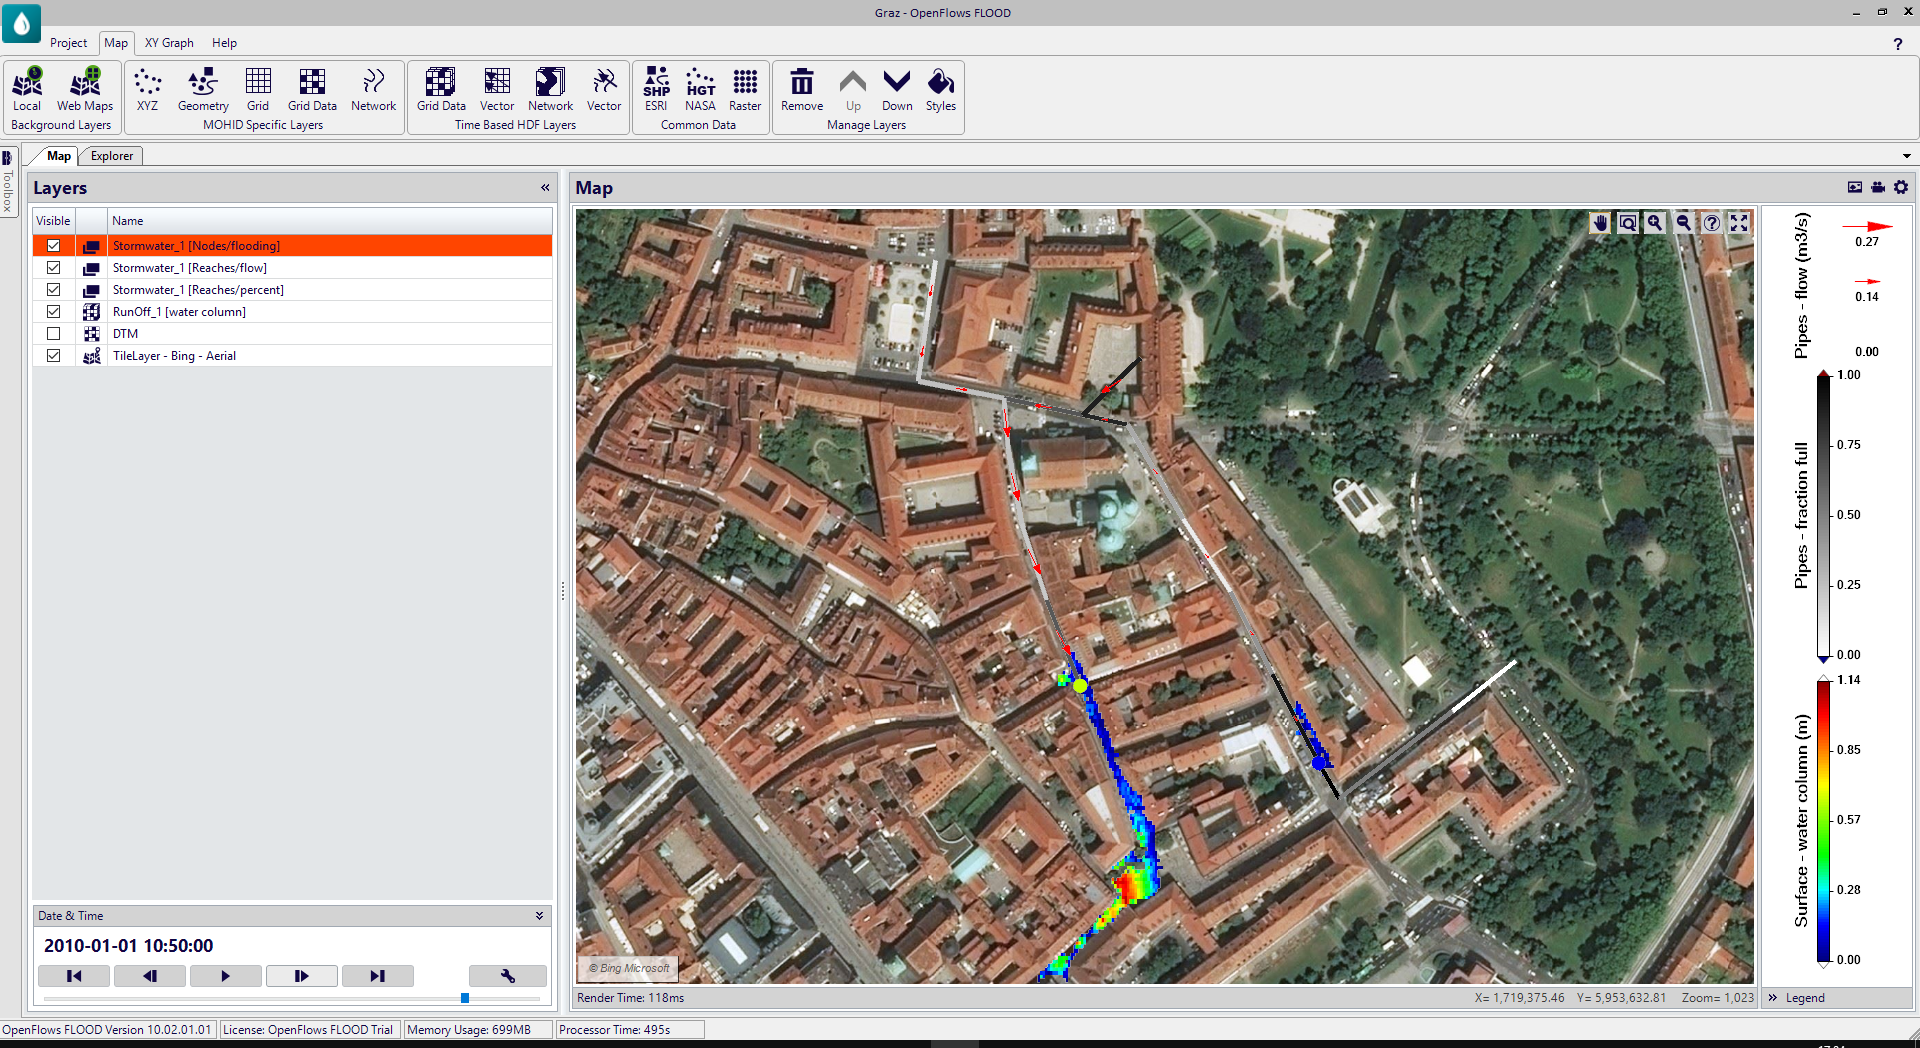The width and height of the screenshot is (1920, 1048).
Task: Open time settings wrench button
Action: (508, 976)
